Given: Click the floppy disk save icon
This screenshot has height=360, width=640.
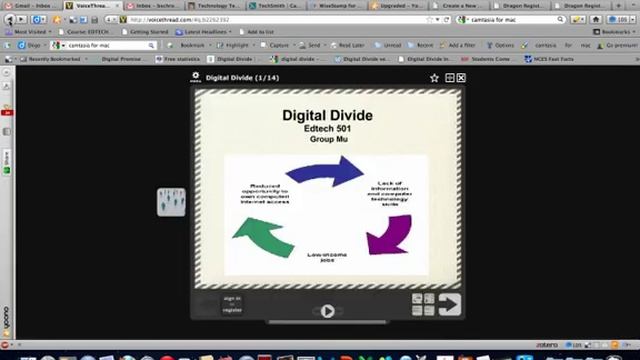Looking at the screenshot, I should coord(94,20).
